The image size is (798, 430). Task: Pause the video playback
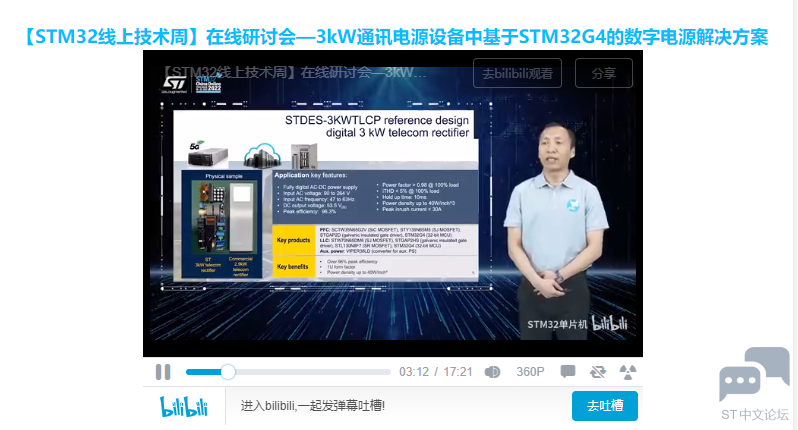pos(163,372)
